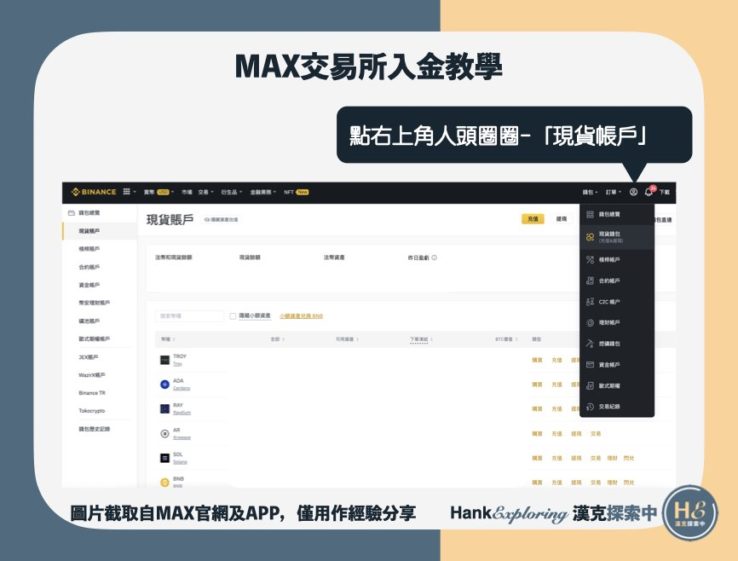Click the futures account icon in dropdown

[x=590, y=280]
